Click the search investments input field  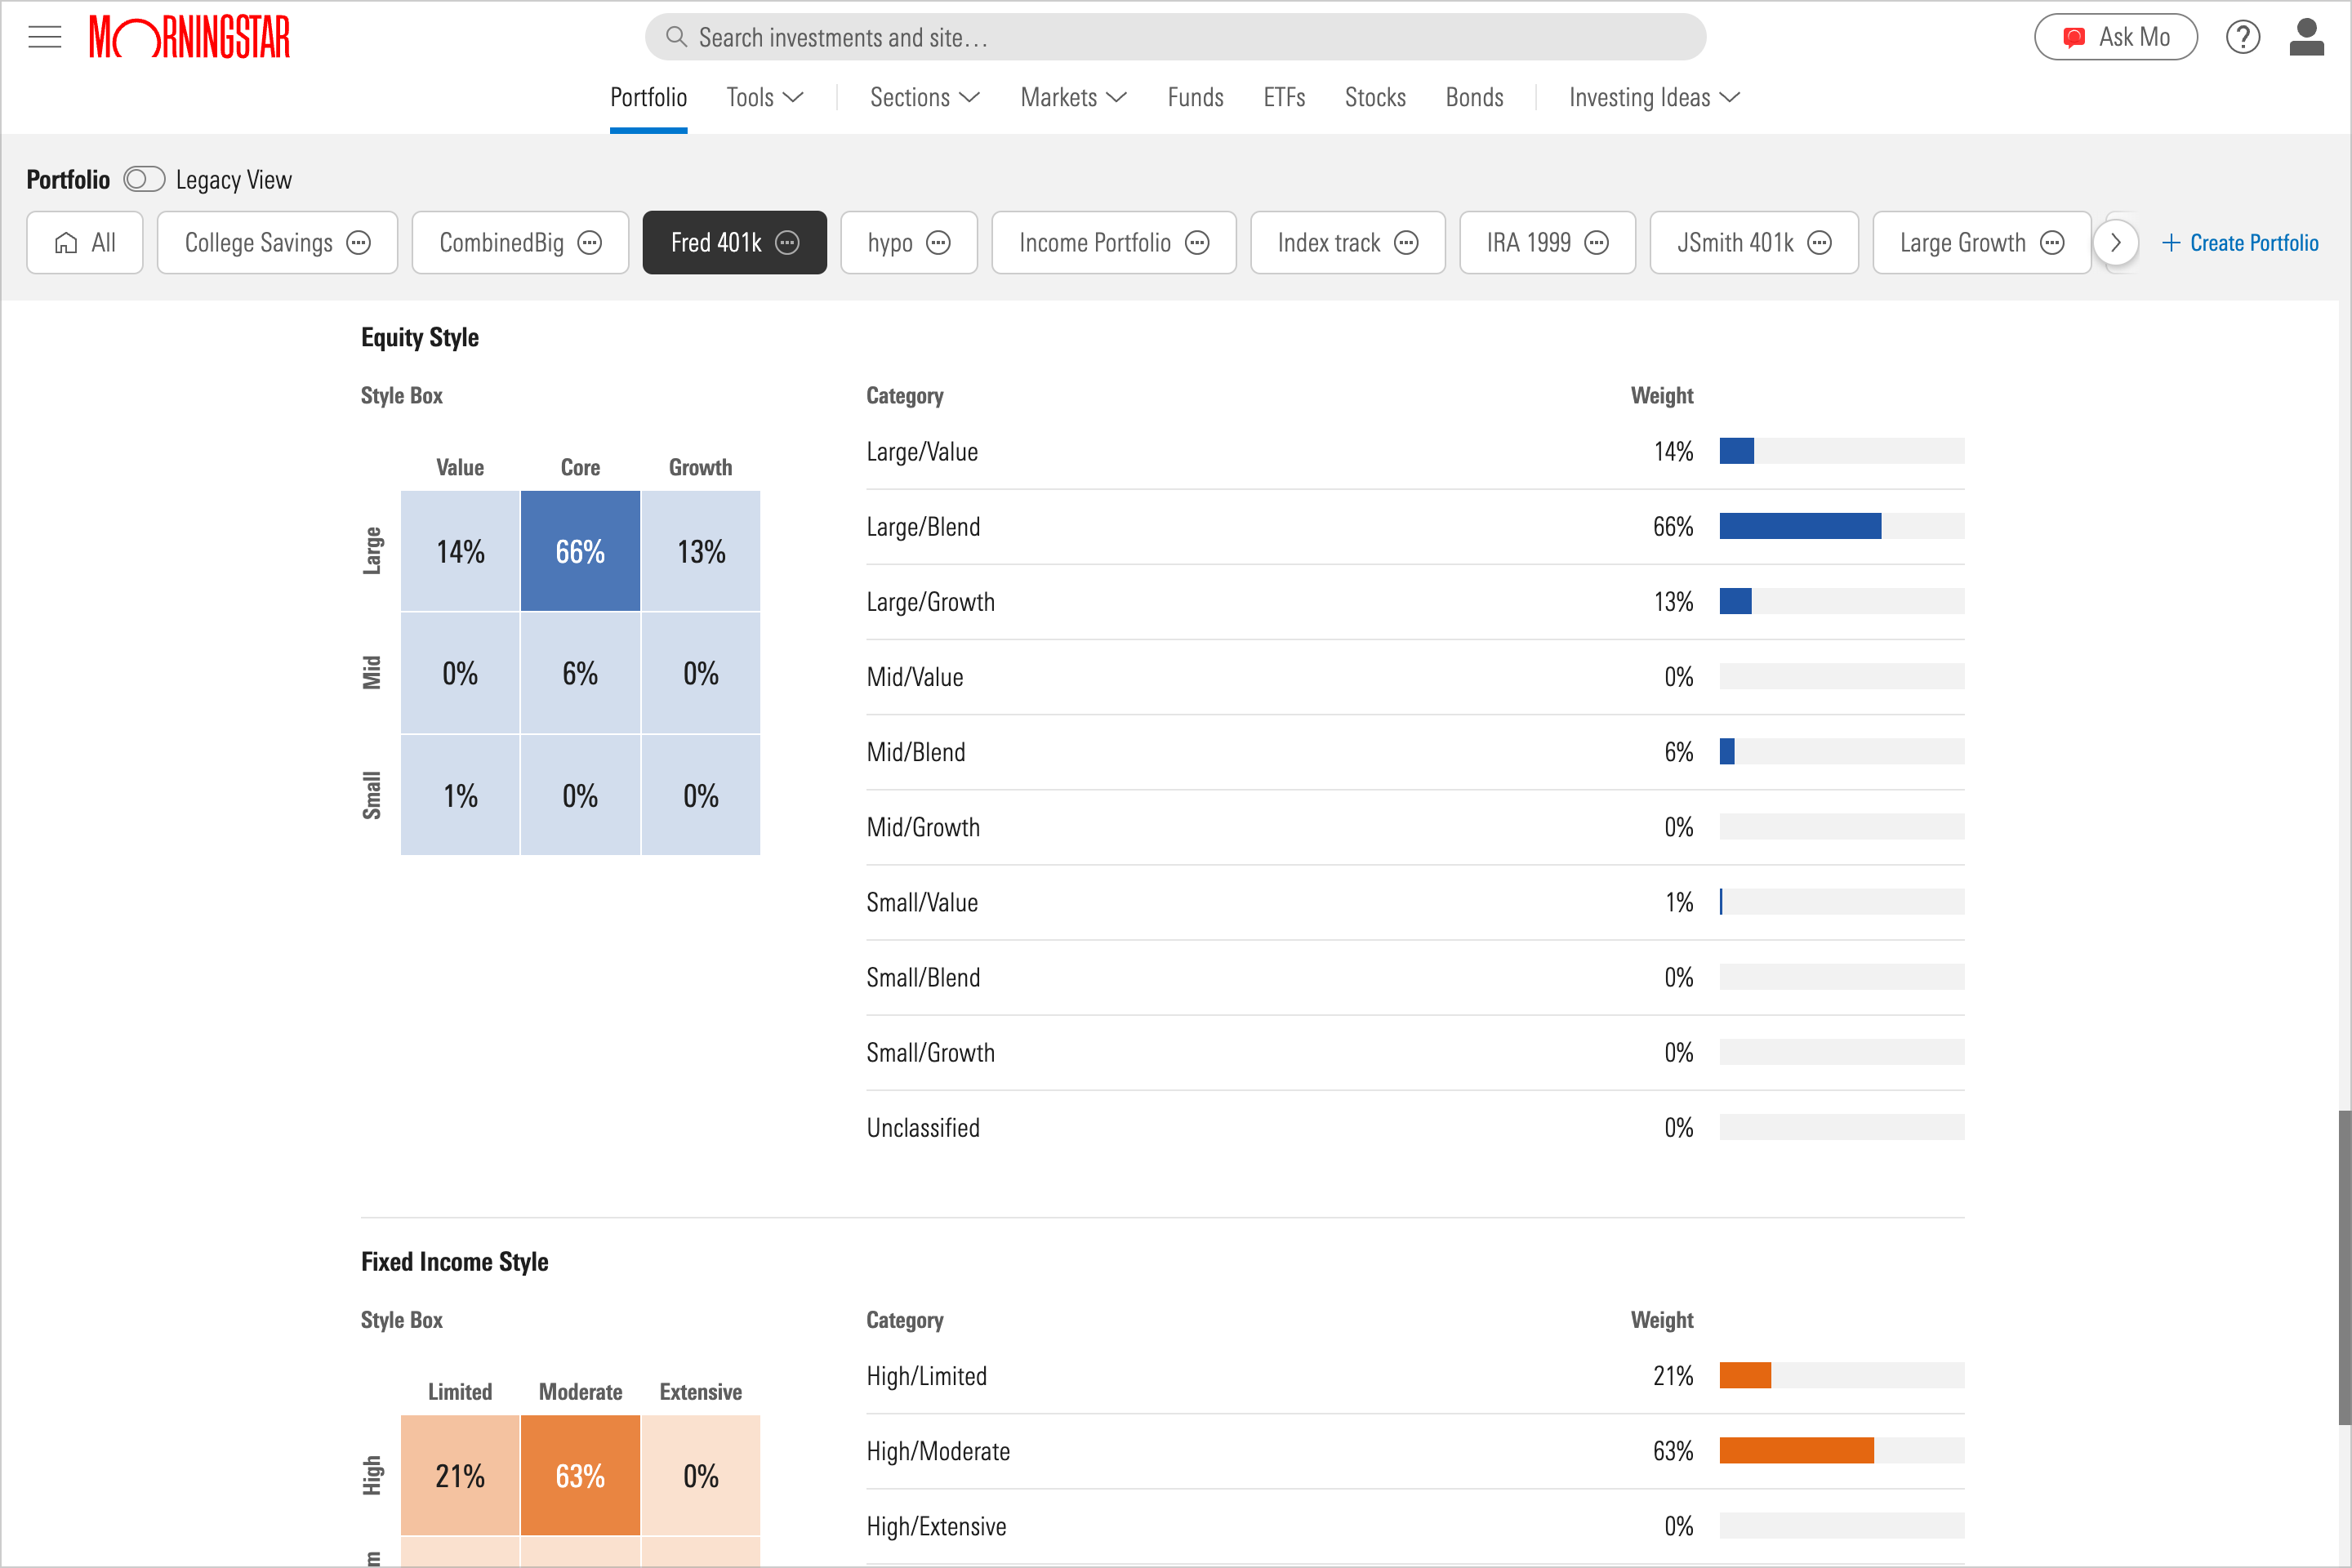click(1175, 38)
